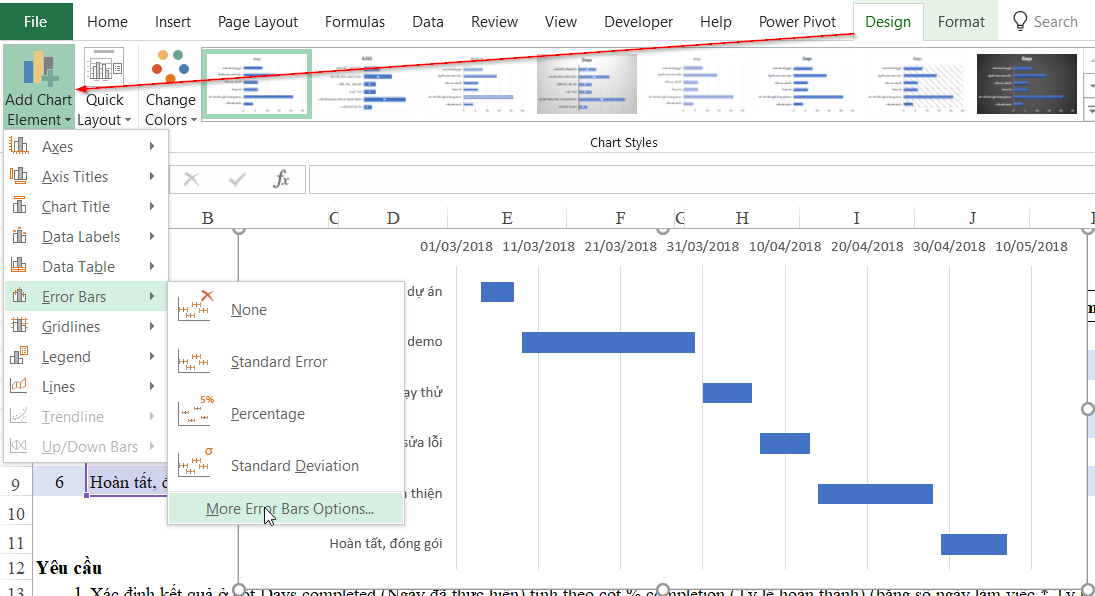Switch to the Power Pivot tab

[x=797, y=20]
